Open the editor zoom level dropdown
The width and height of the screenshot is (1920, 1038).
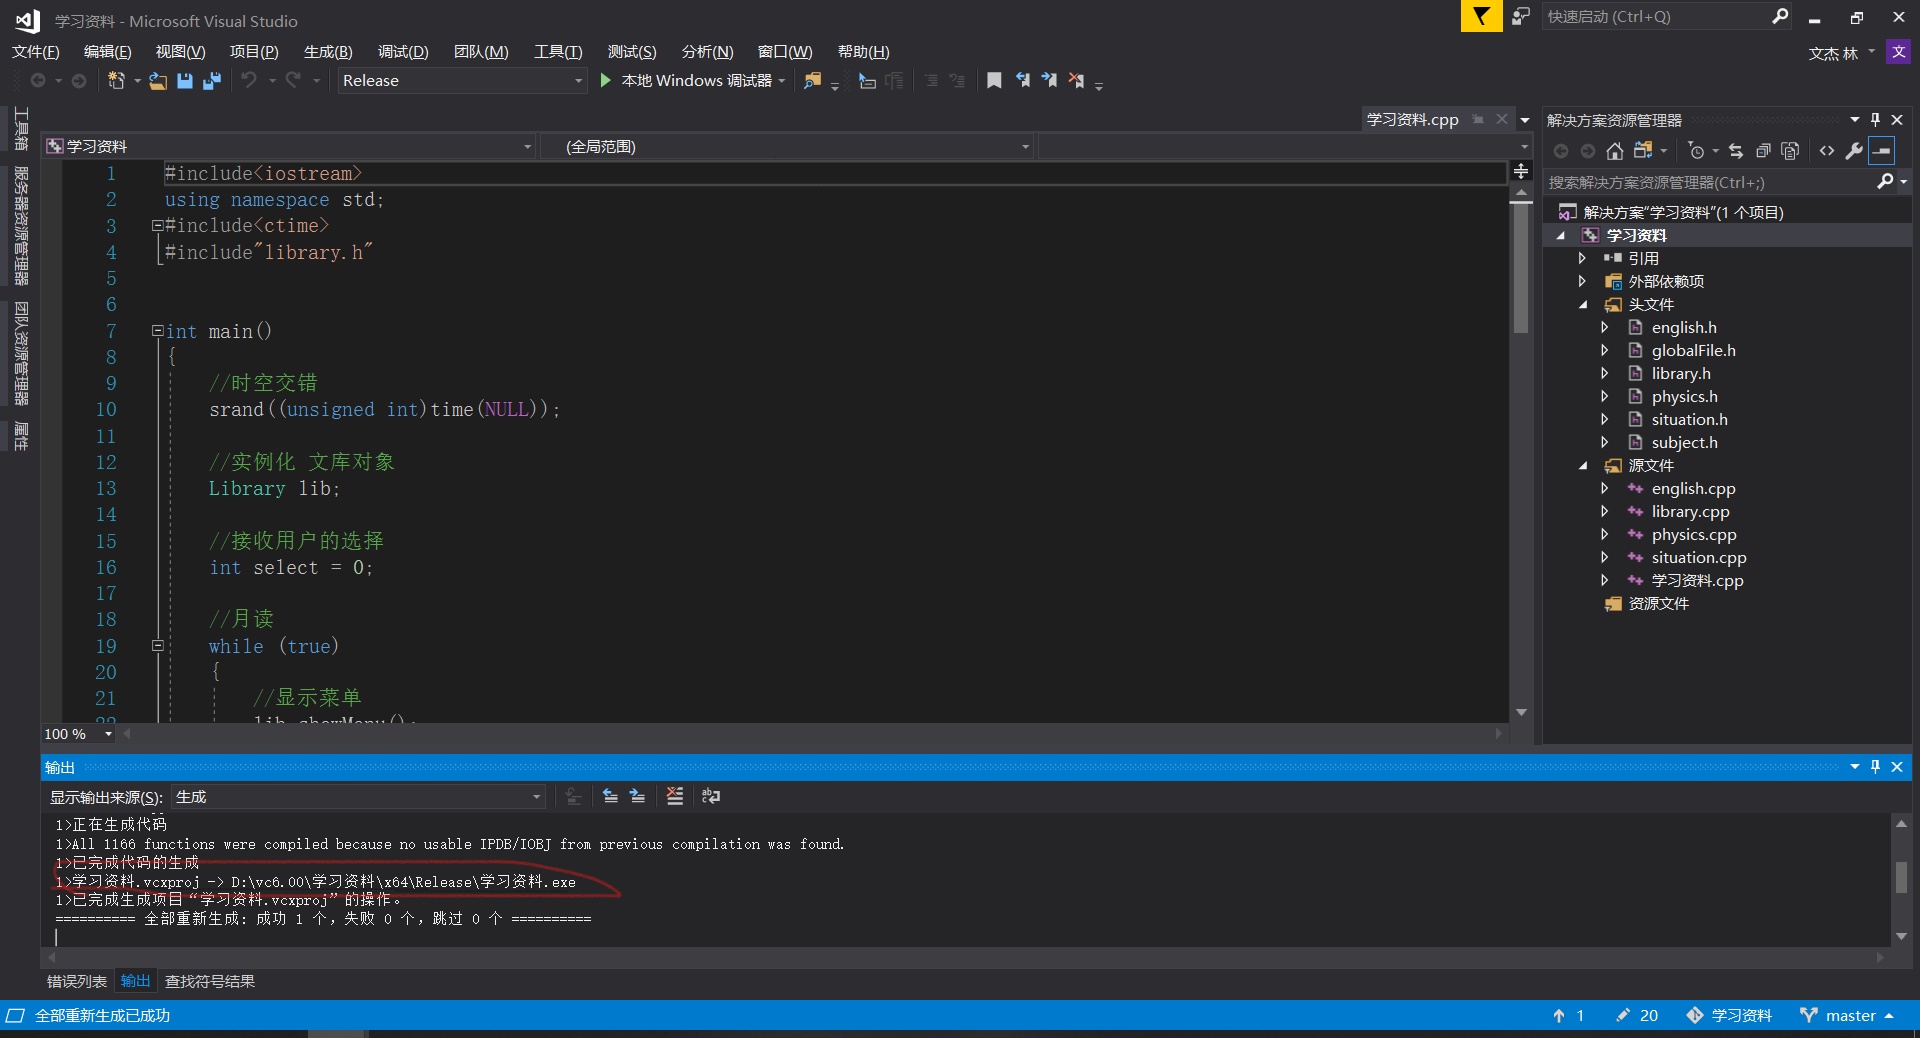tap(110, 734)
